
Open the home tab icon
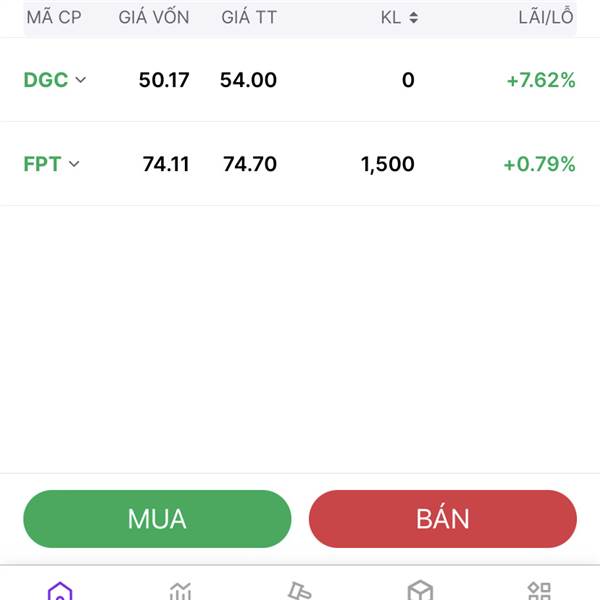click(x=60, y=591)
